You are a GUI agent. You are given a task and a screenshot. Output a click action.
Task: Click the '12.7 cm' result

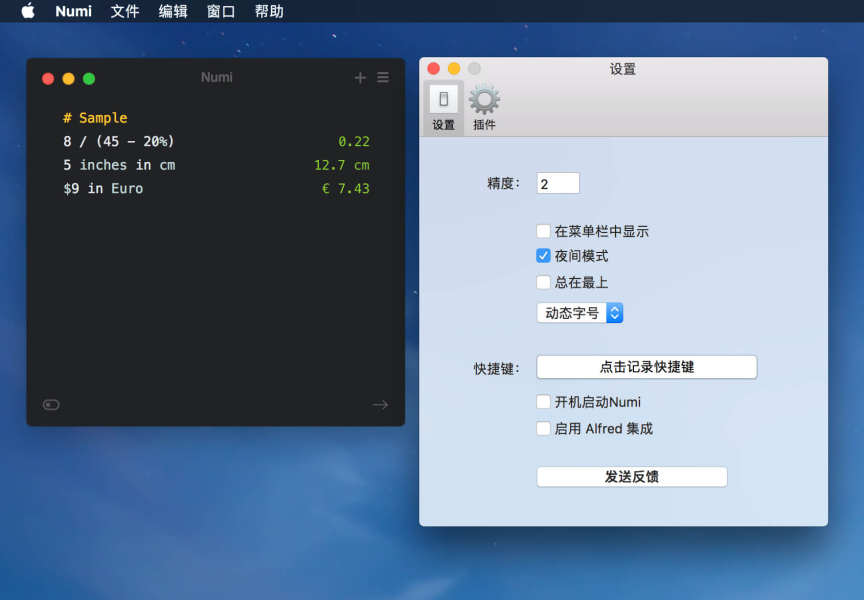point(342,165)
